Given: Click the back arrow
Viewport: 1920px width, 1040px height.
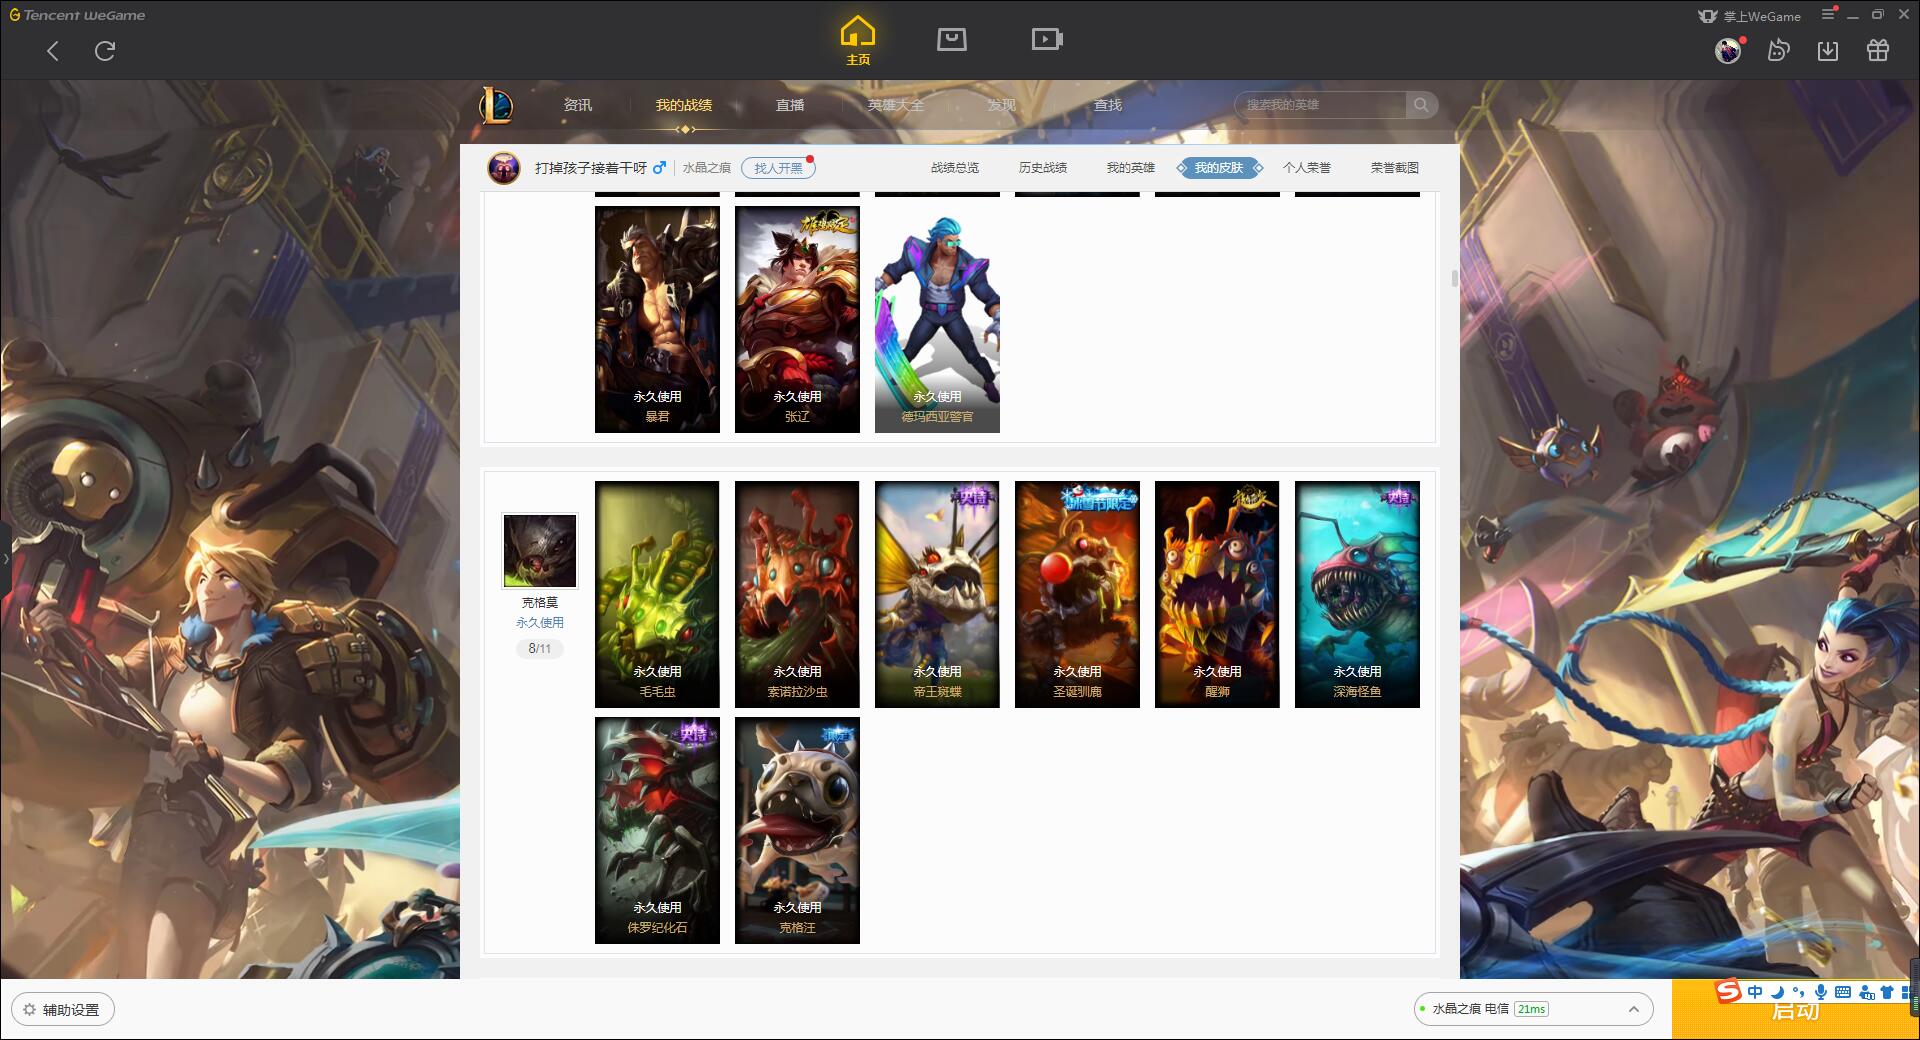Looking at the screenshot, I should [53, 51].
